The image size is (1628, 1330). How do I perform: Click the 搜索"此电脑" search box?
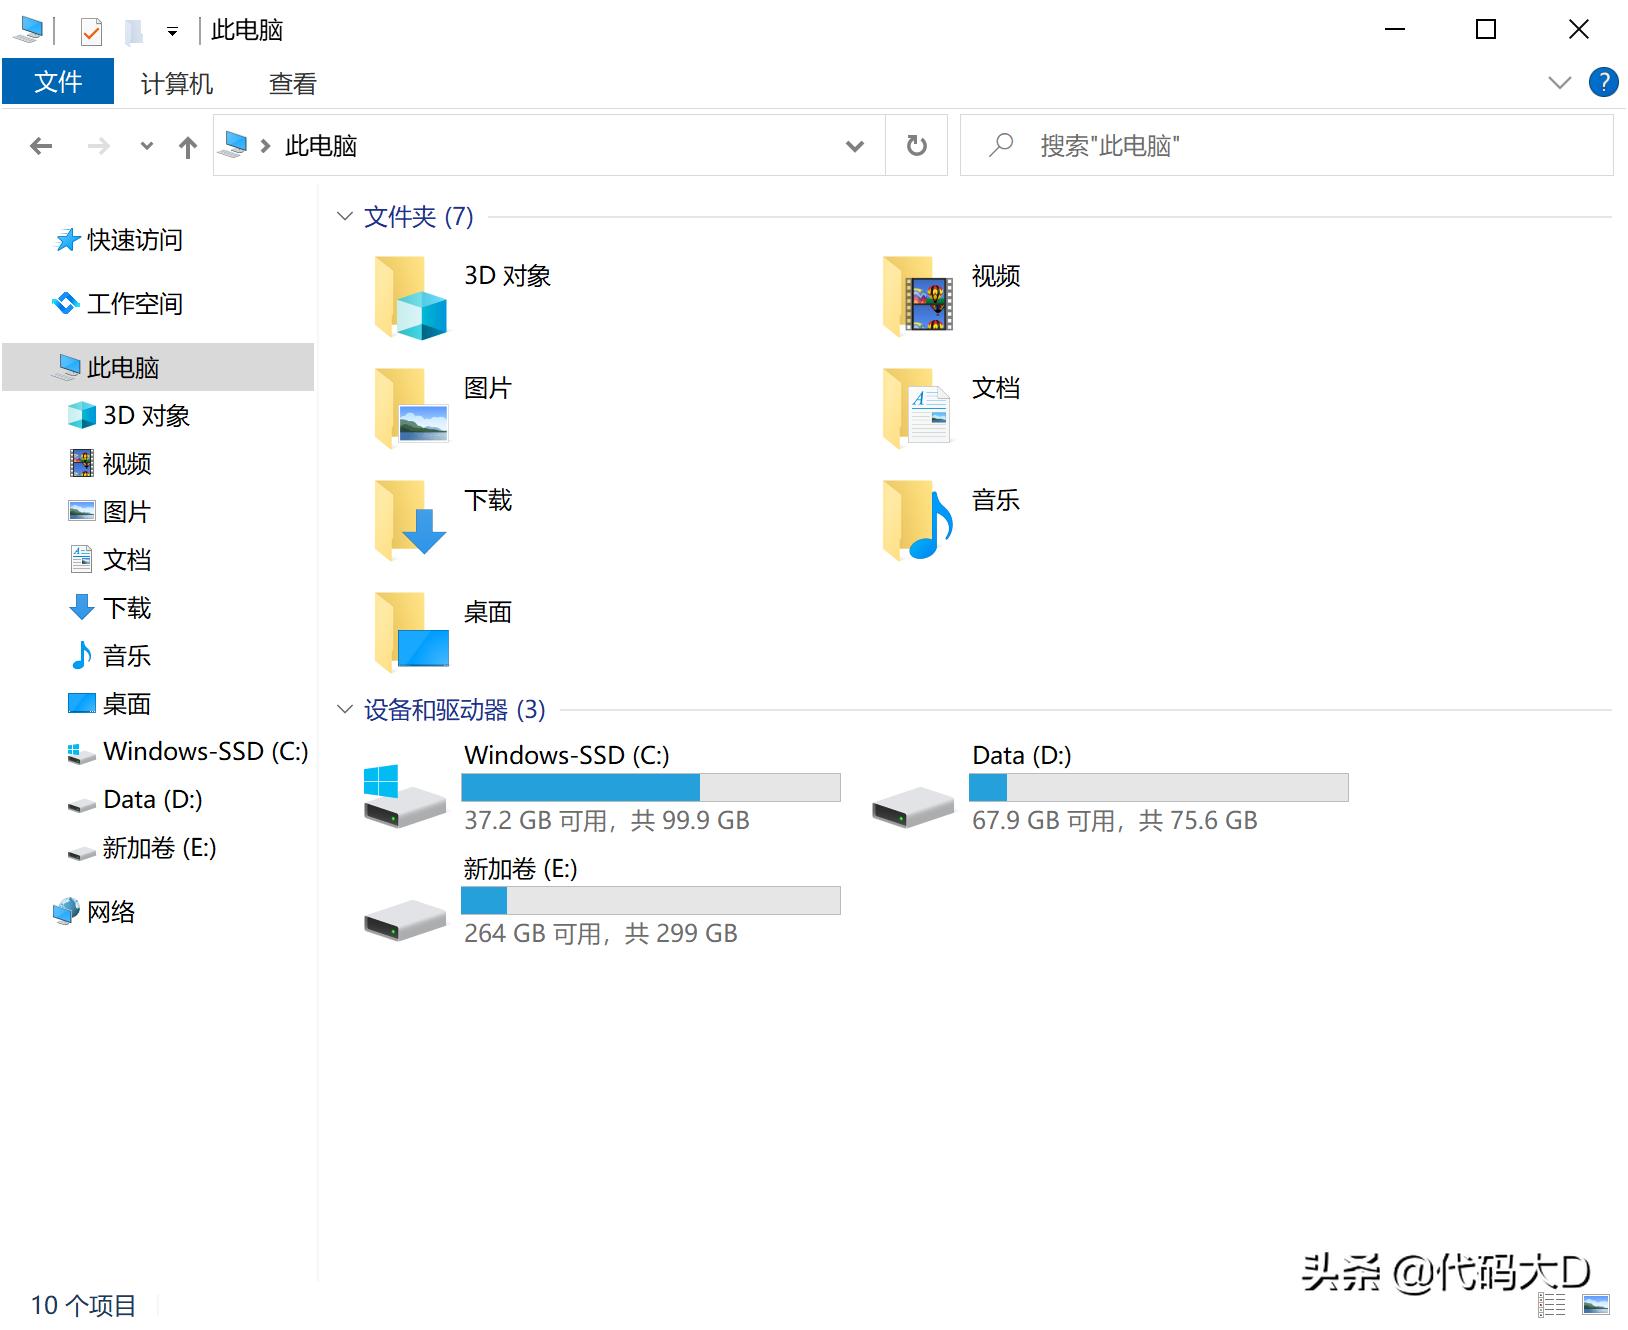pyautogui.click(x=1200, y=145)
